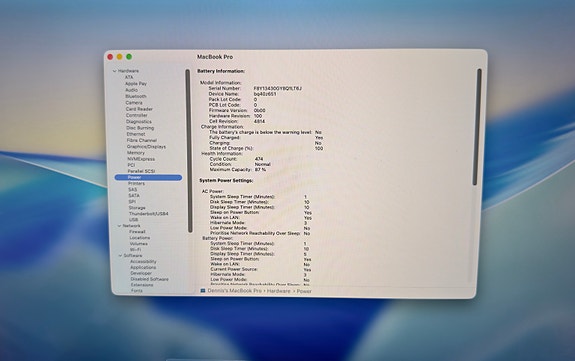Click the computer icon in path bar
This screenshot has height=361, width=575.
tap(203, 291)
